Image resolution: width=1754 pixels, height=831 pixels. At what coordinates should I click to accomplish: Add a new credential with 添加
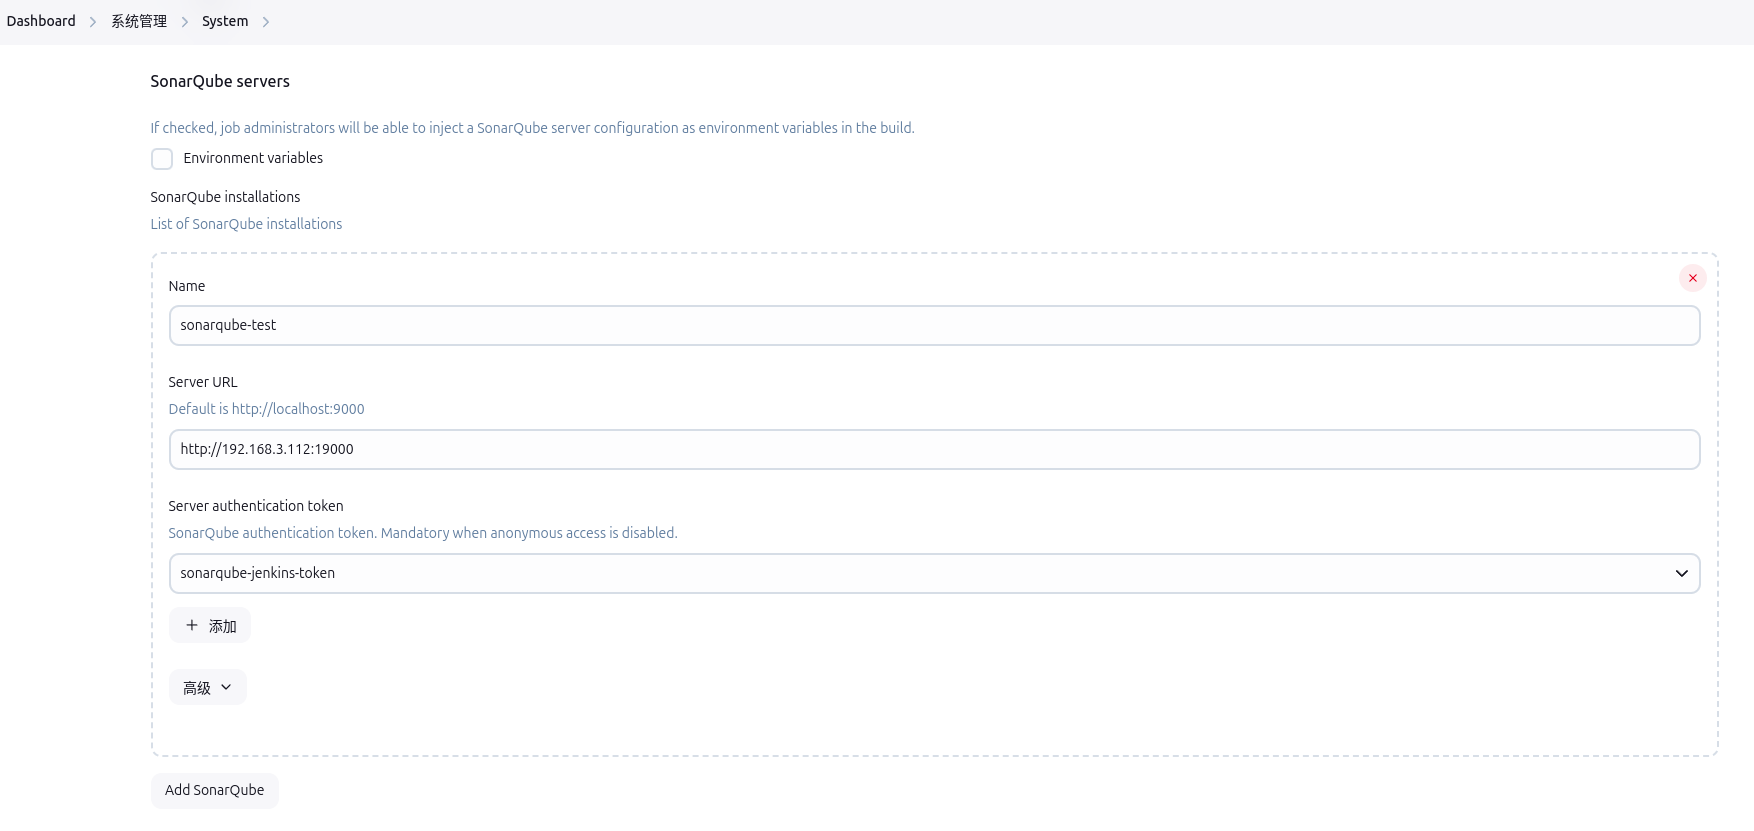point(210,626)
